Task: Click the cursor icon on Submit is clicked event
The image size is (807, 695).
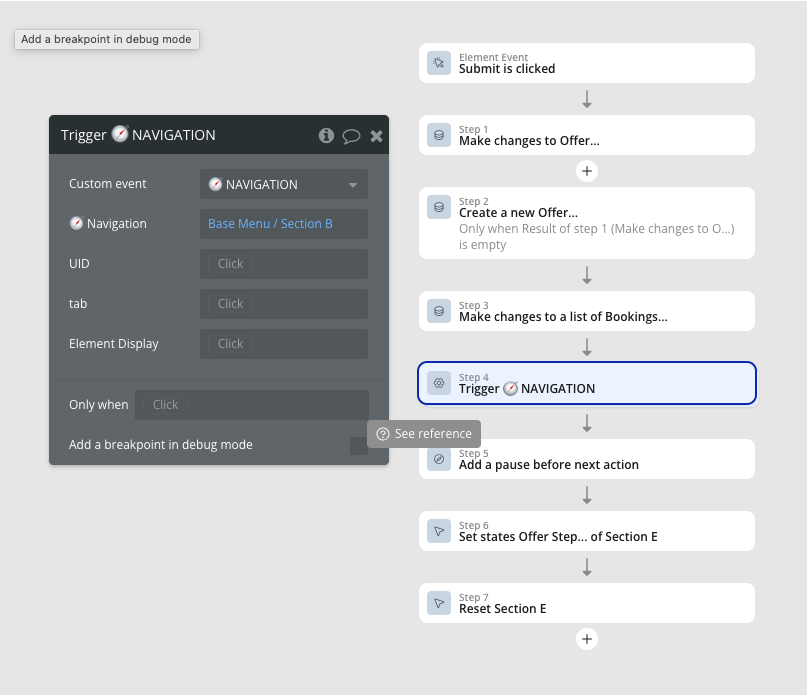Action: pos(439,63)
